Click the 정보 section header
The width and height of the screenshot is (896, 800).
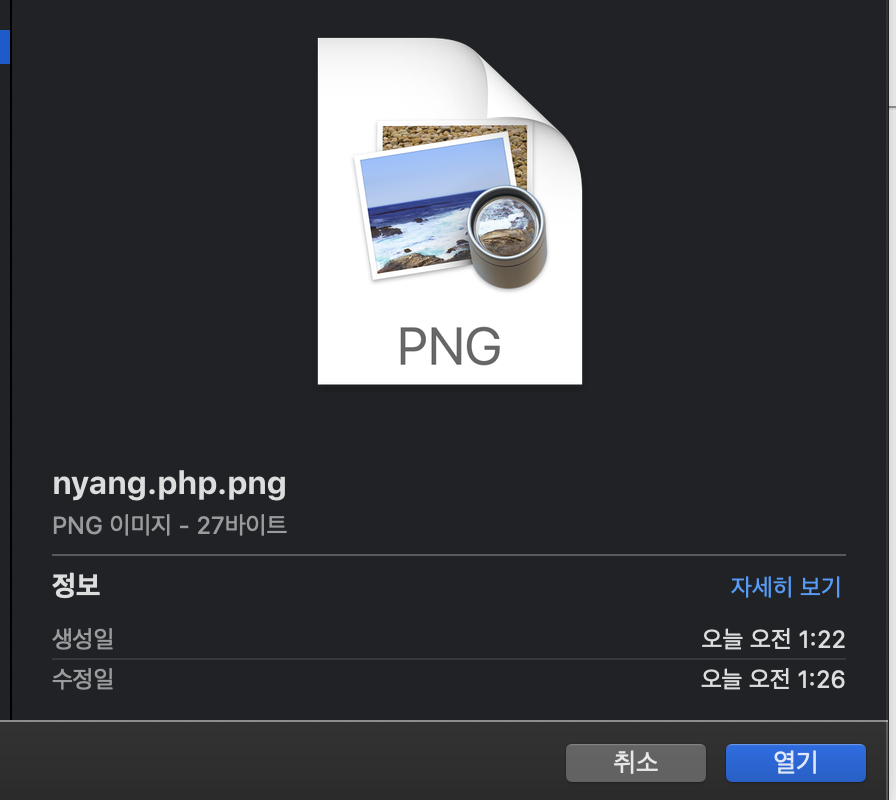coord(76,585)
